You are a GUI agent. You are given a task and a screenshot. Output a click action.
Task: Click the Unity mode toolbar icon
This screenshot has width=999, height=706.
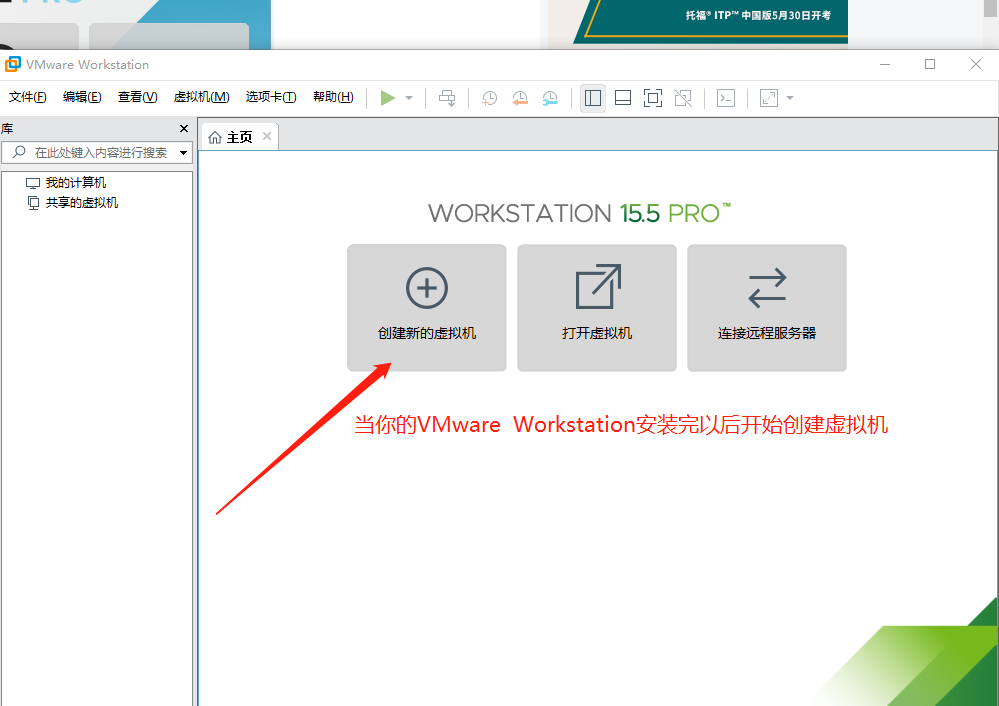coord(683,98)
